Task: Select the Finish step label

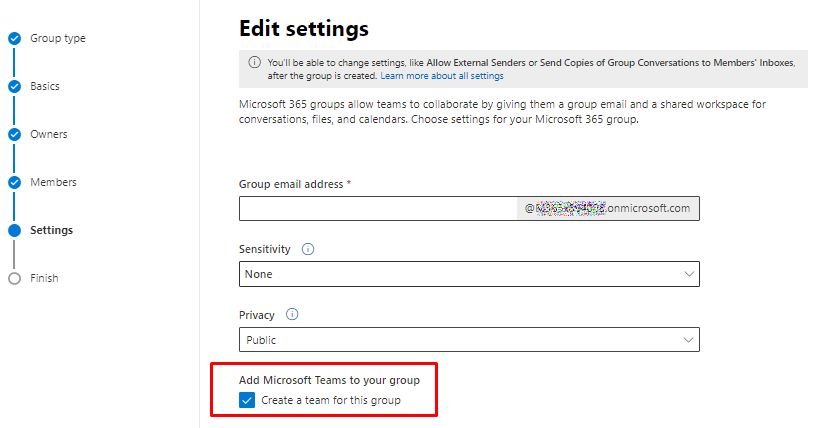Action: (x=44, y=278)
